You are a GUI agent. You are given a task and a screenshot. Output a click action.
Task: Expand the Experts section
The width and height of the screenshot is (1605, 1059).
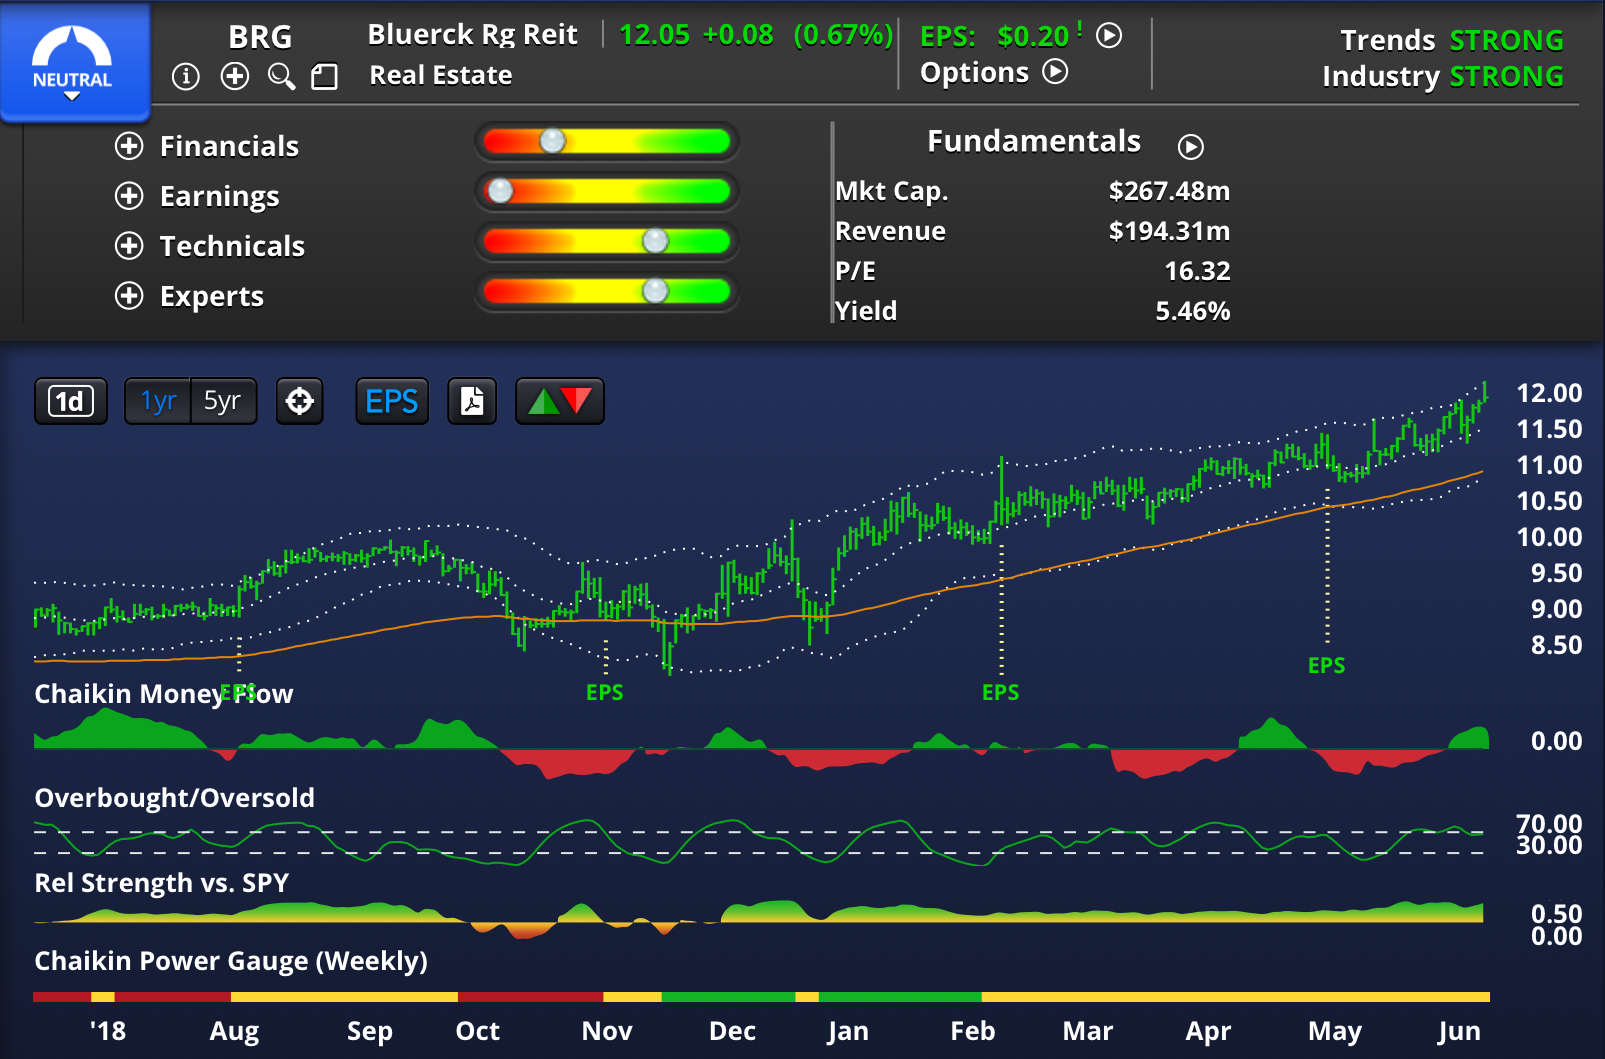129,296
